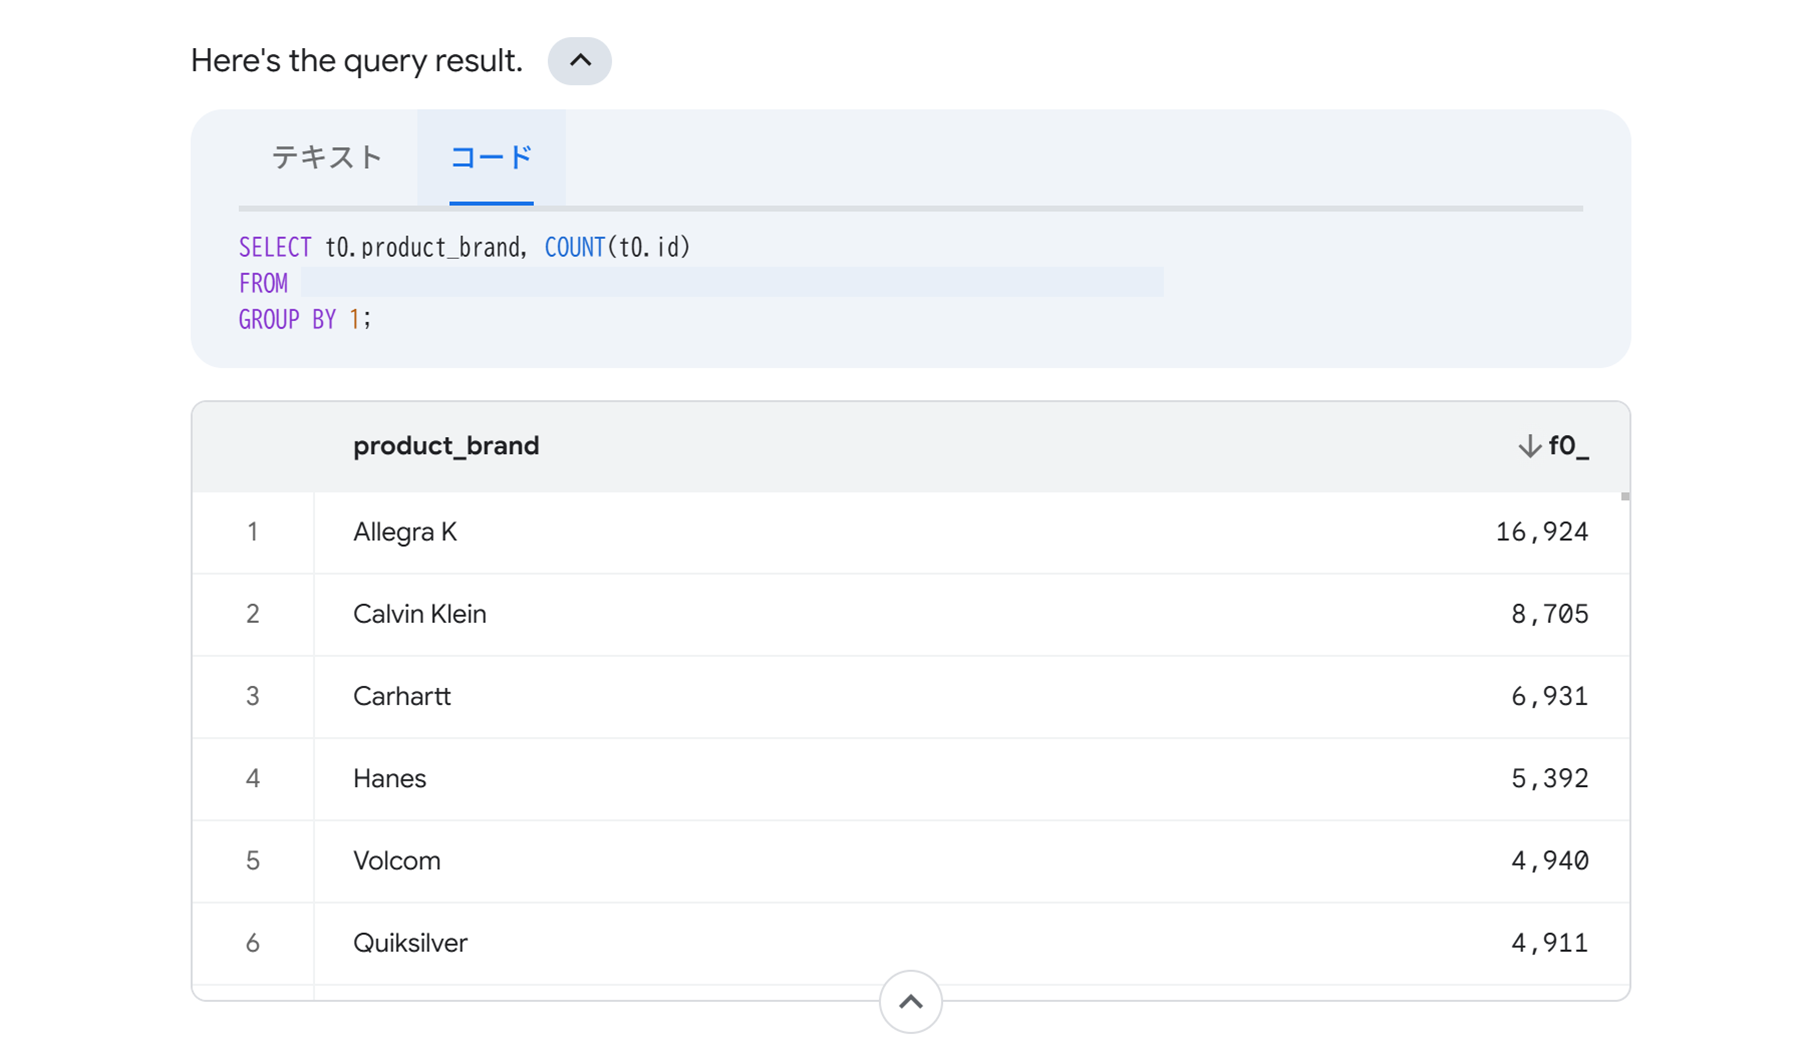The height and width of the screenshot is (1051, 1800).
Task: Click the redacted table name after FROM
Action: coord(732,283)
